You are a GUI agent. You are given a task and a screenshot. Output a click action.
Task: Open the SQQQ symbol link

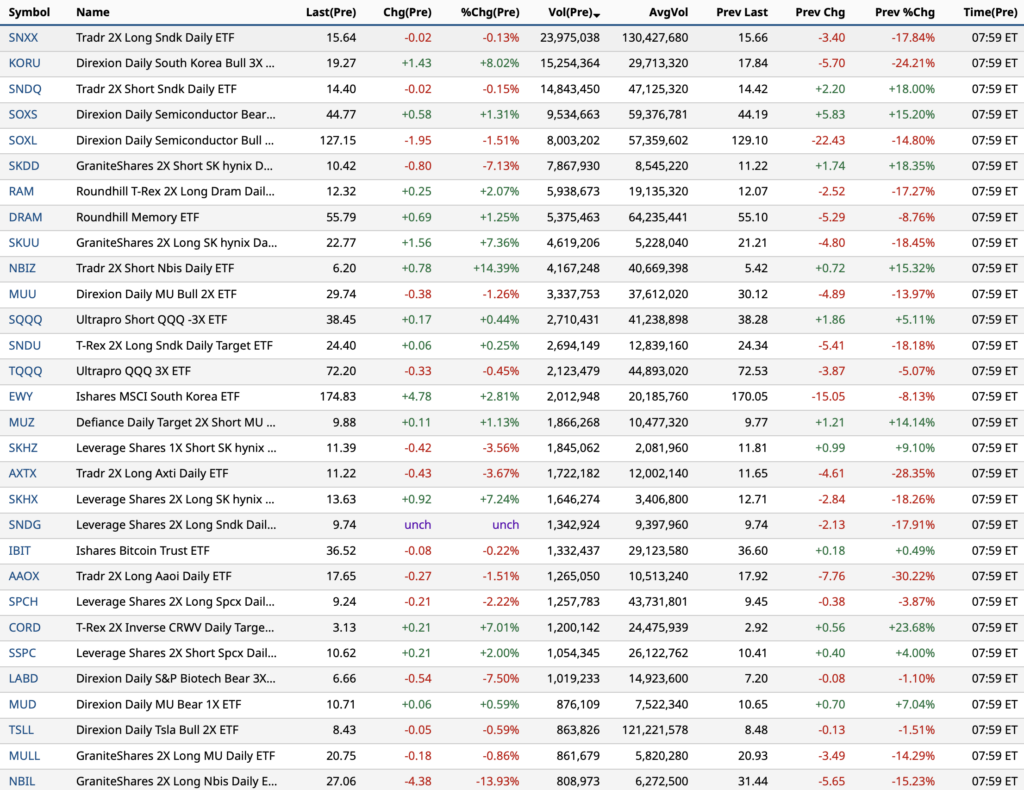[x=25, y=320]
